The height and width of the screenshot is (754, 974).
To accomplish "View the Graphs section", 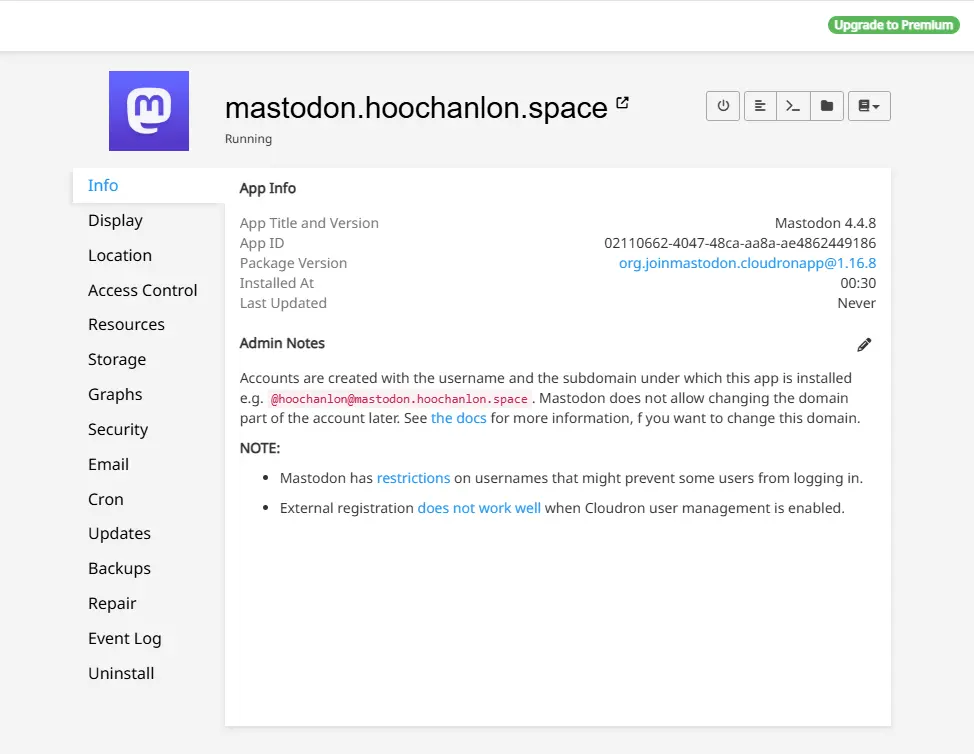I will point(115,394).
